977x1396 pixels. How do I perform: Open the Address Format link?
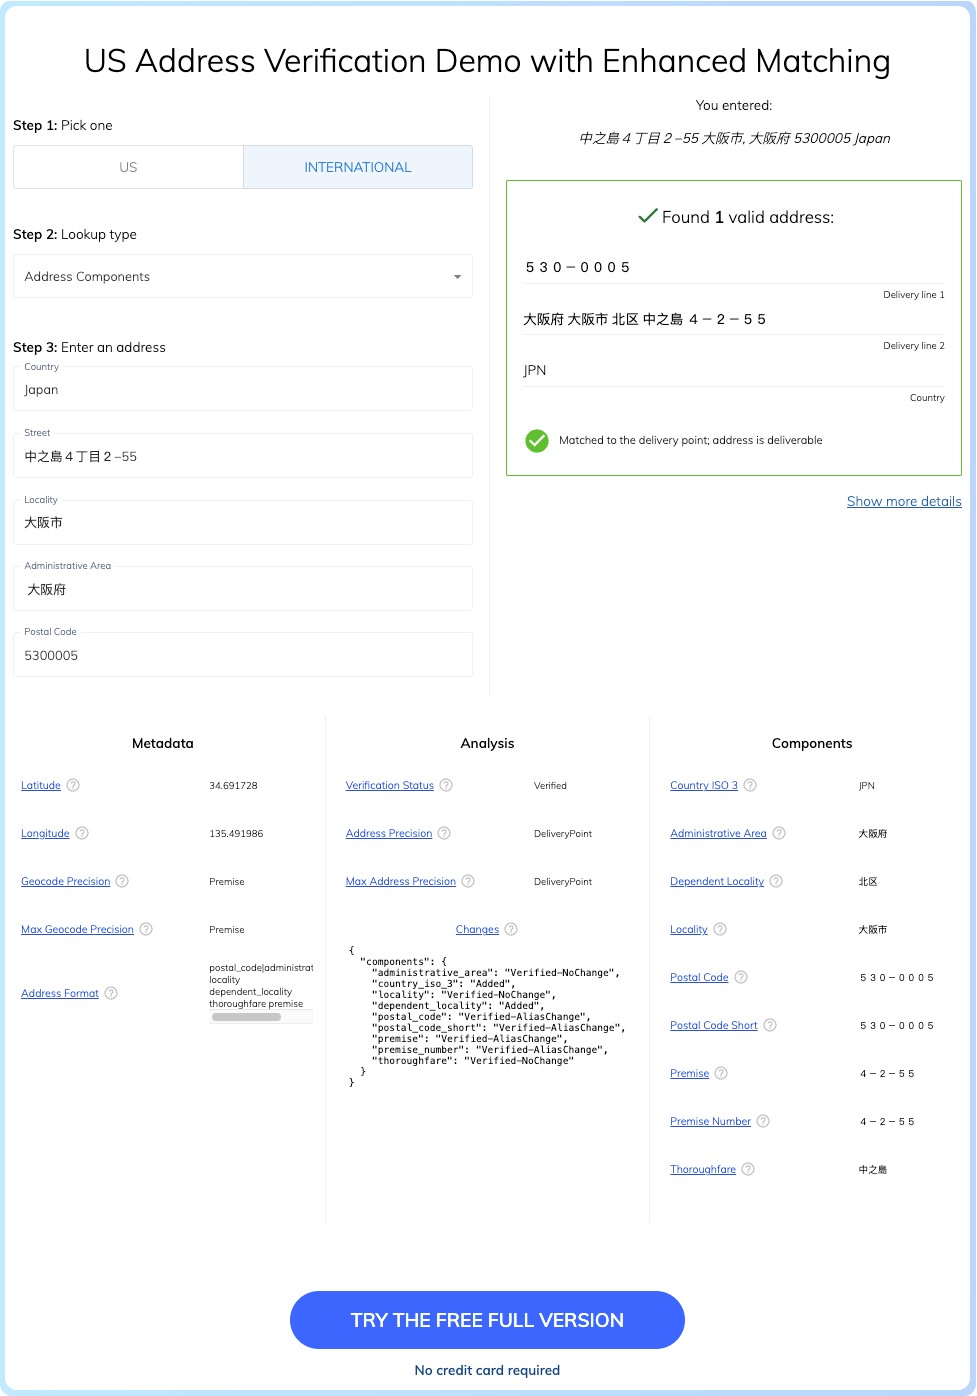click(x=59, y=993)
